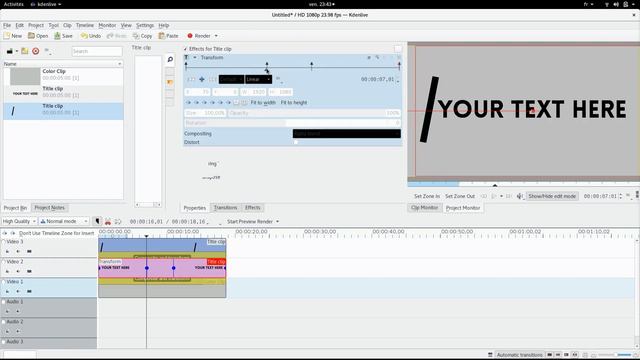Click the magnifier icon beside the Title clip panel
This screenshot has height=360, width=640.
tap(170, 60)
